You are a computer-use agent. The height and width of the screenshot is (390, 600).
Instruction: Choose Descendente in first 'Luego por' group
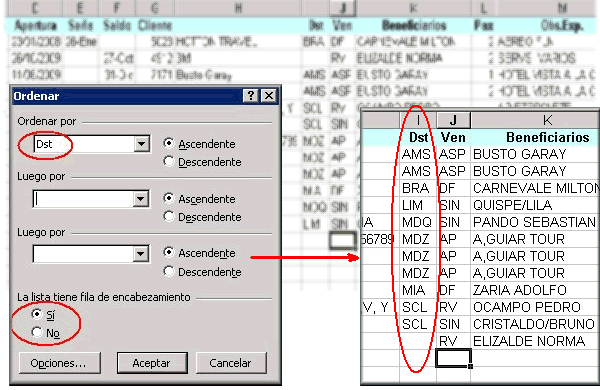[202, 217]
